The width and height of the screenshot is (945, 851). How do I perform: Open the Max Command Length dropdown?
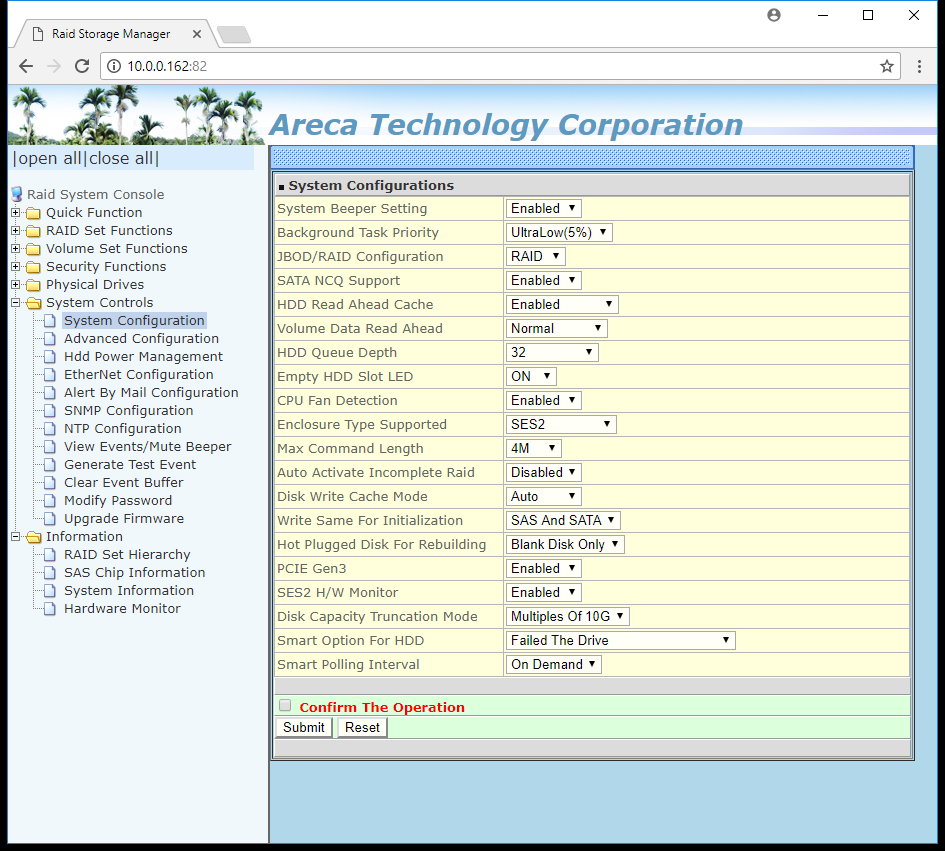point(534,448)
